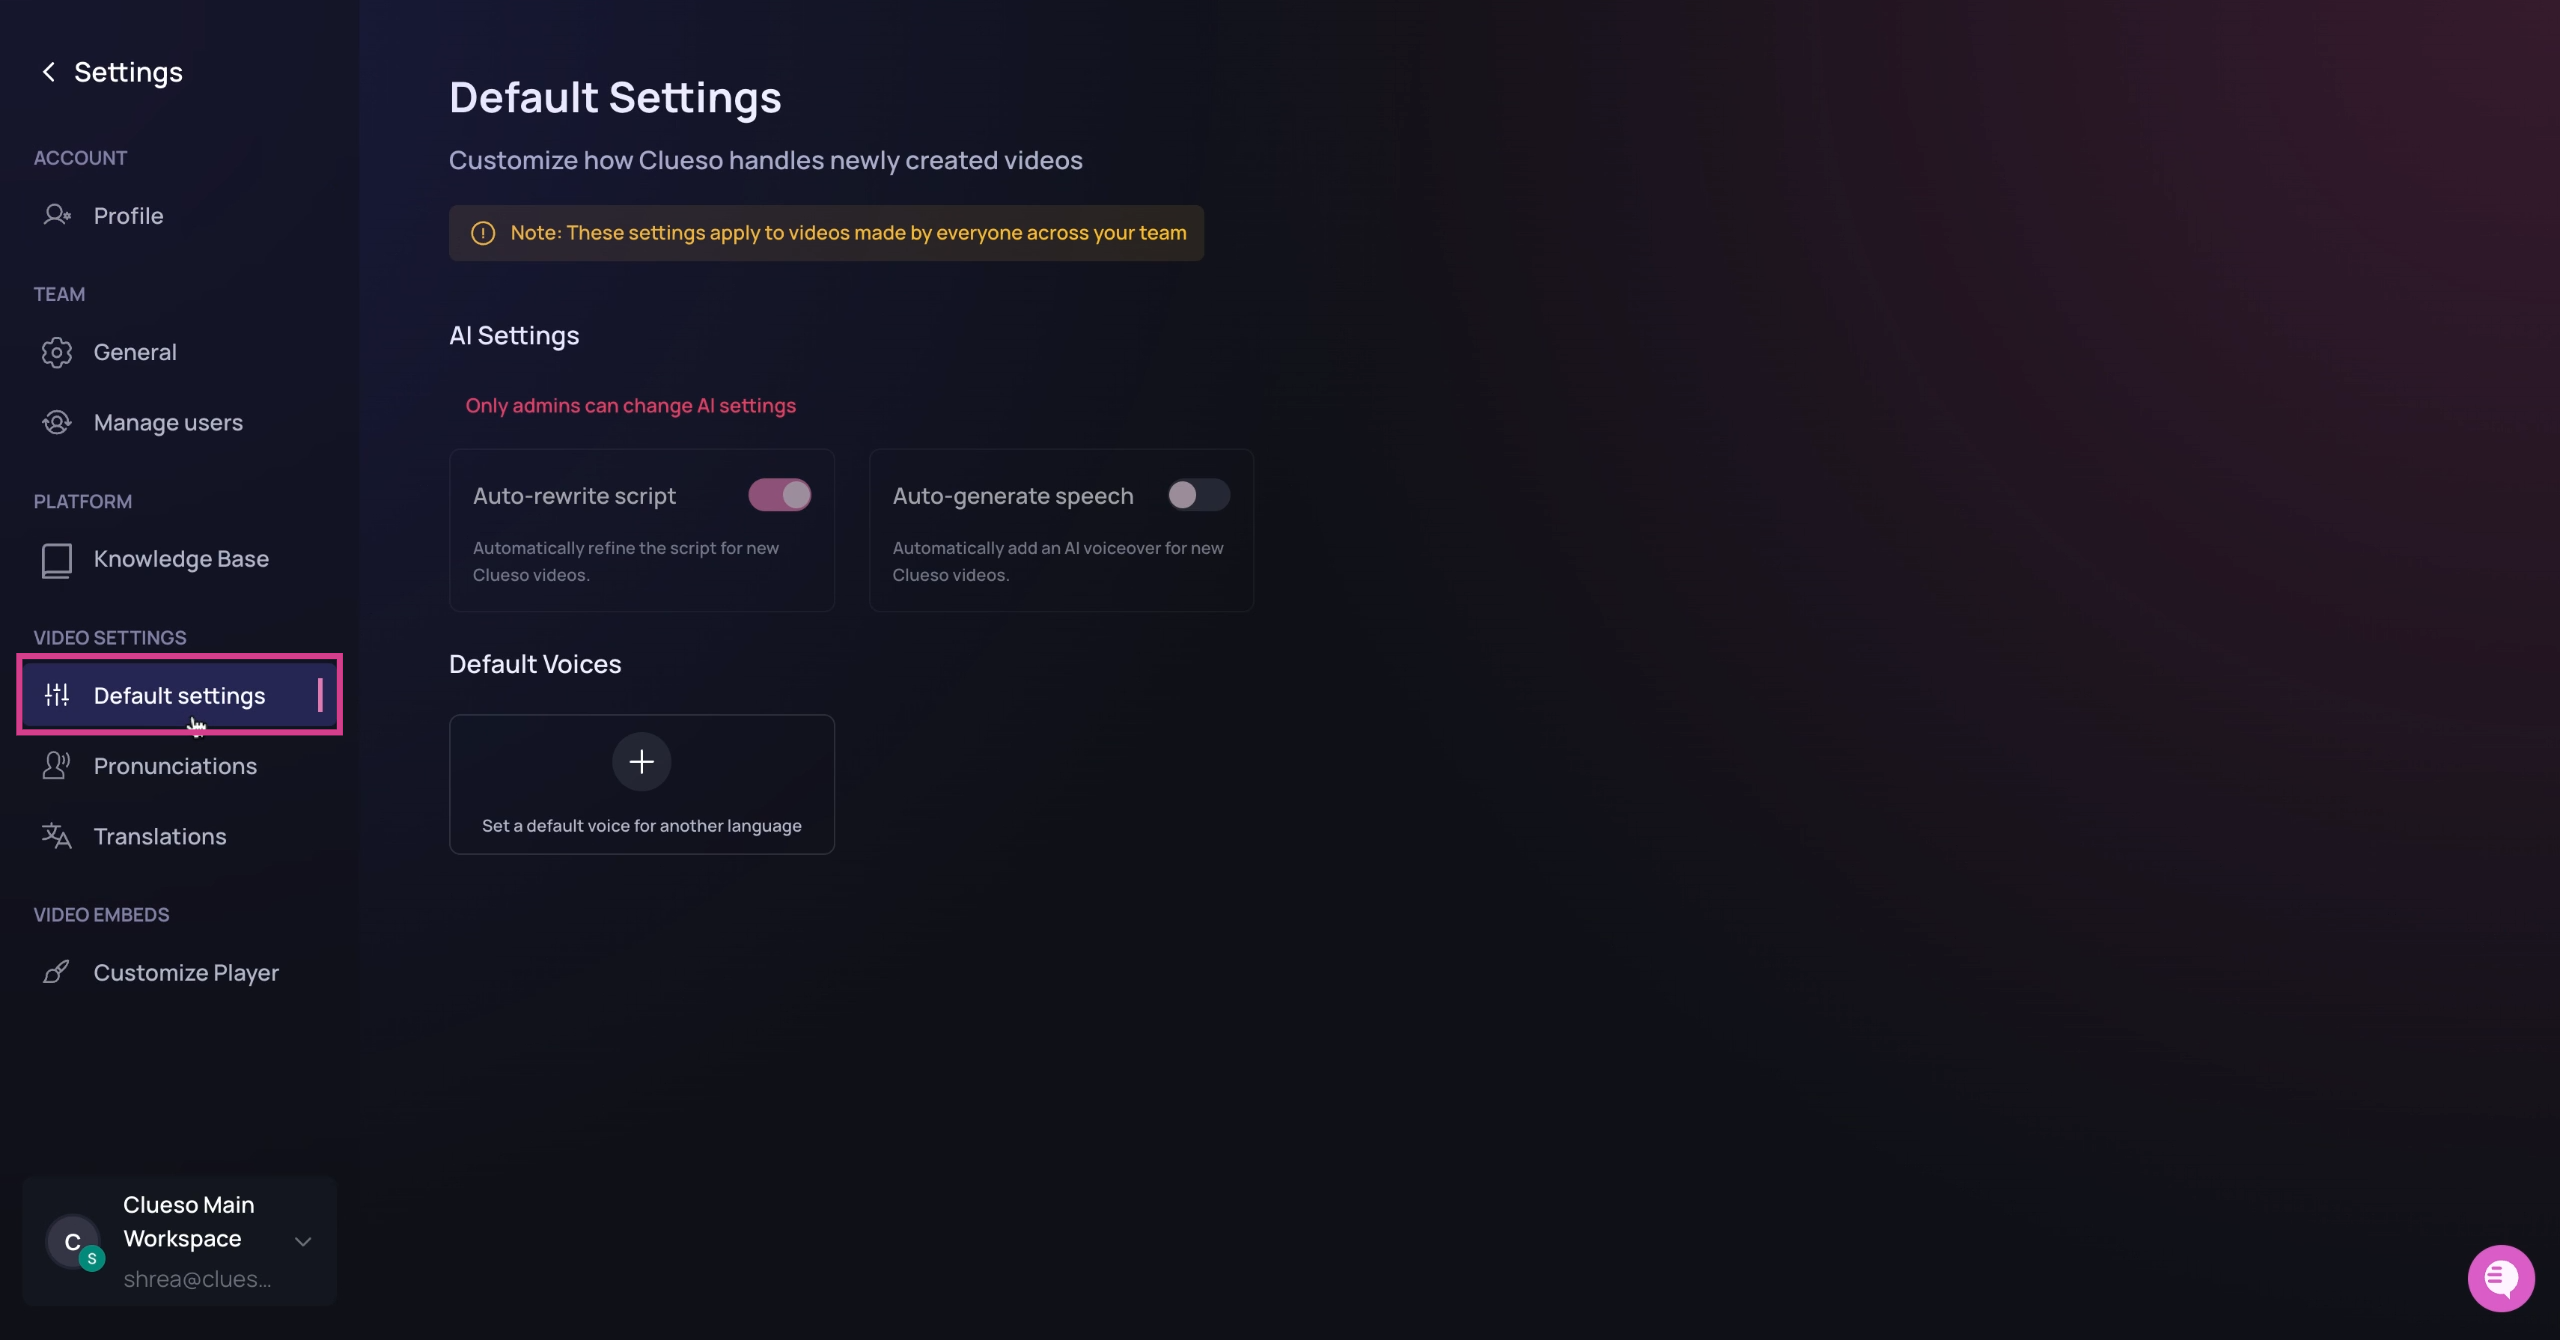Collapse the back arrow next to Settings

pos(49,71)
